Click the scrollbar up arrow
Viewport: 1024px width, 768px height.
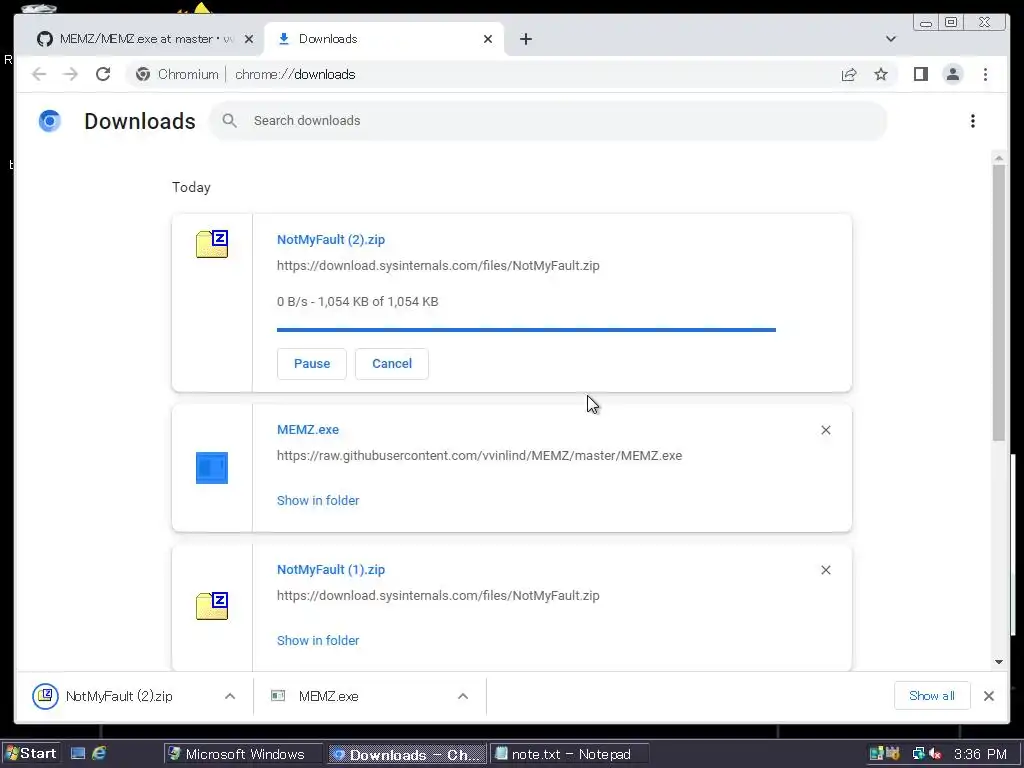(999, 157)
